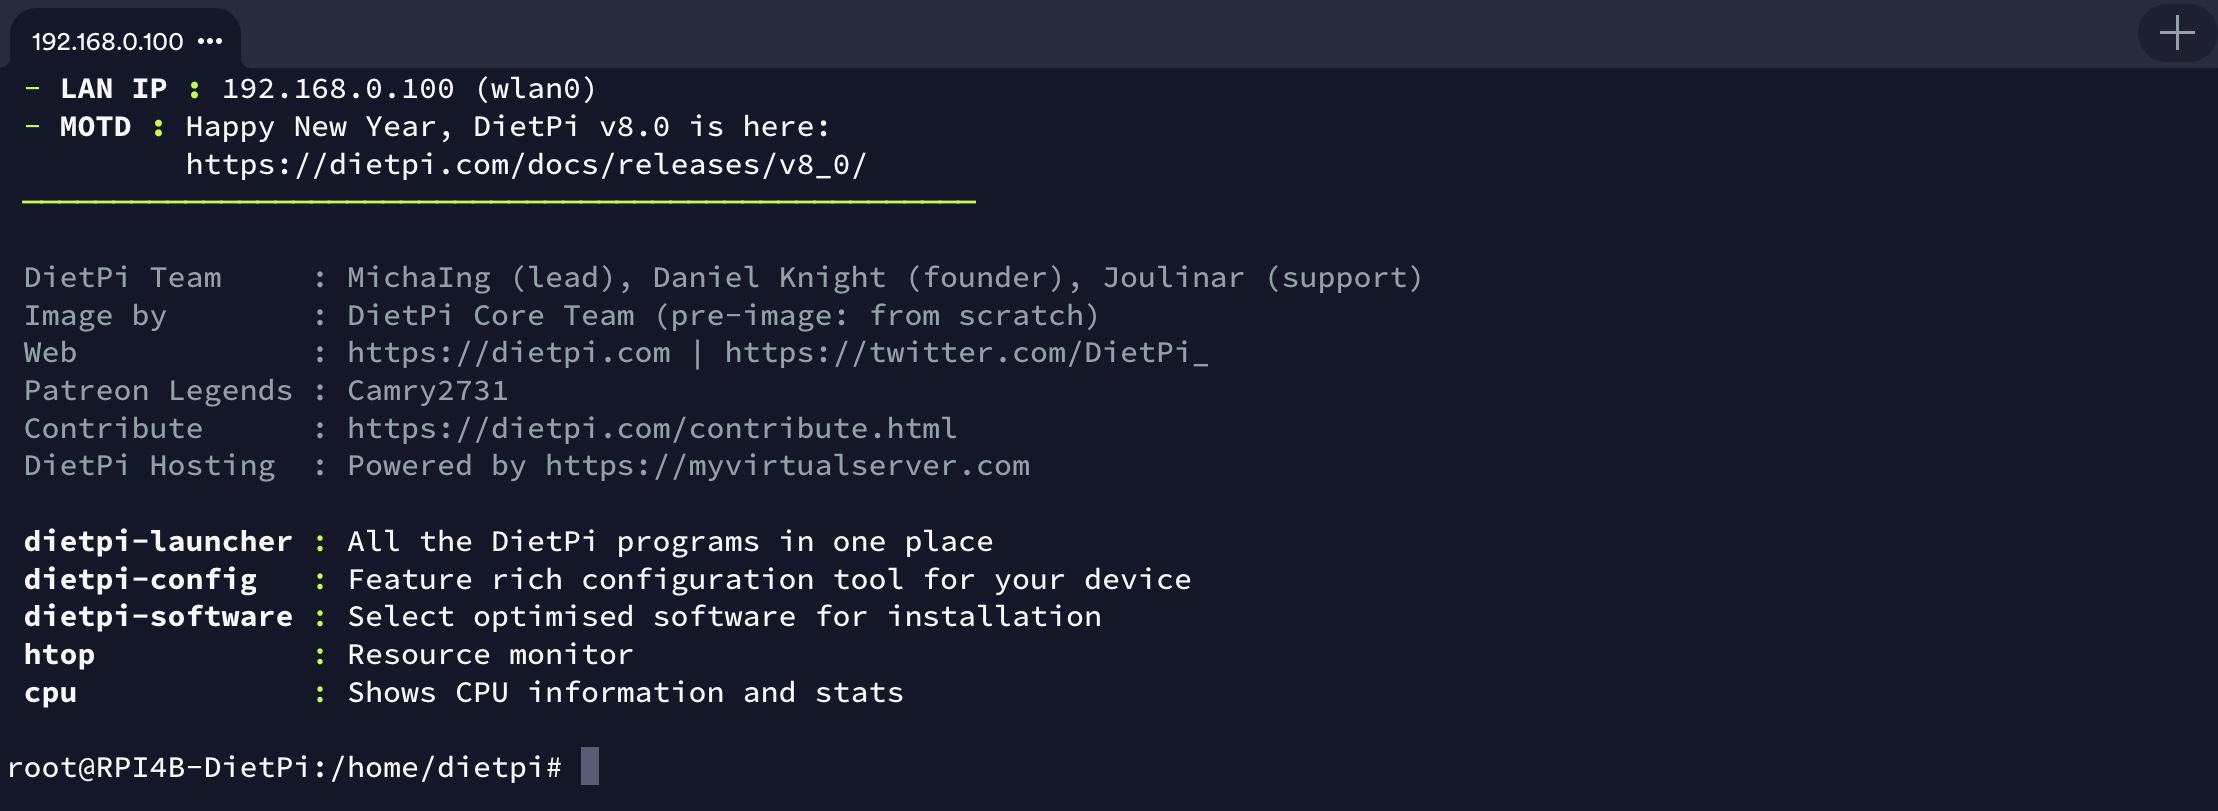The width and height of the screenshot is (2218, 811).
Task: Click the Patreon Legends name Camry2731
Action: click(x=427, y=391)
